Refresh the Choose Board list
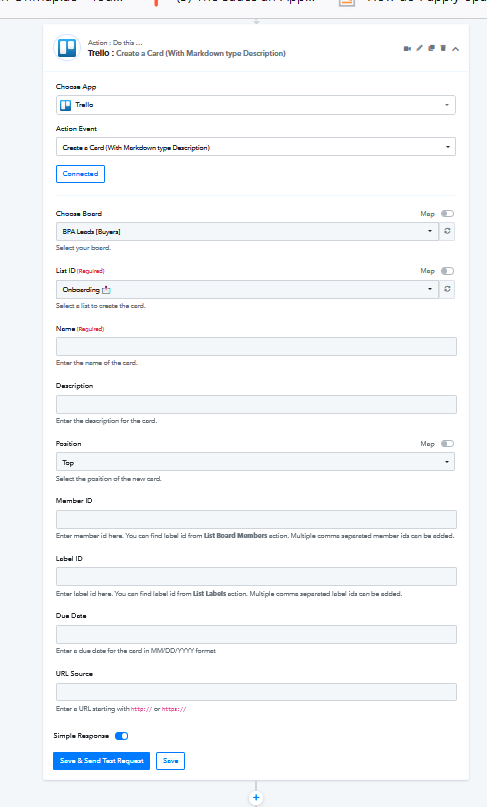 (447, 232)
